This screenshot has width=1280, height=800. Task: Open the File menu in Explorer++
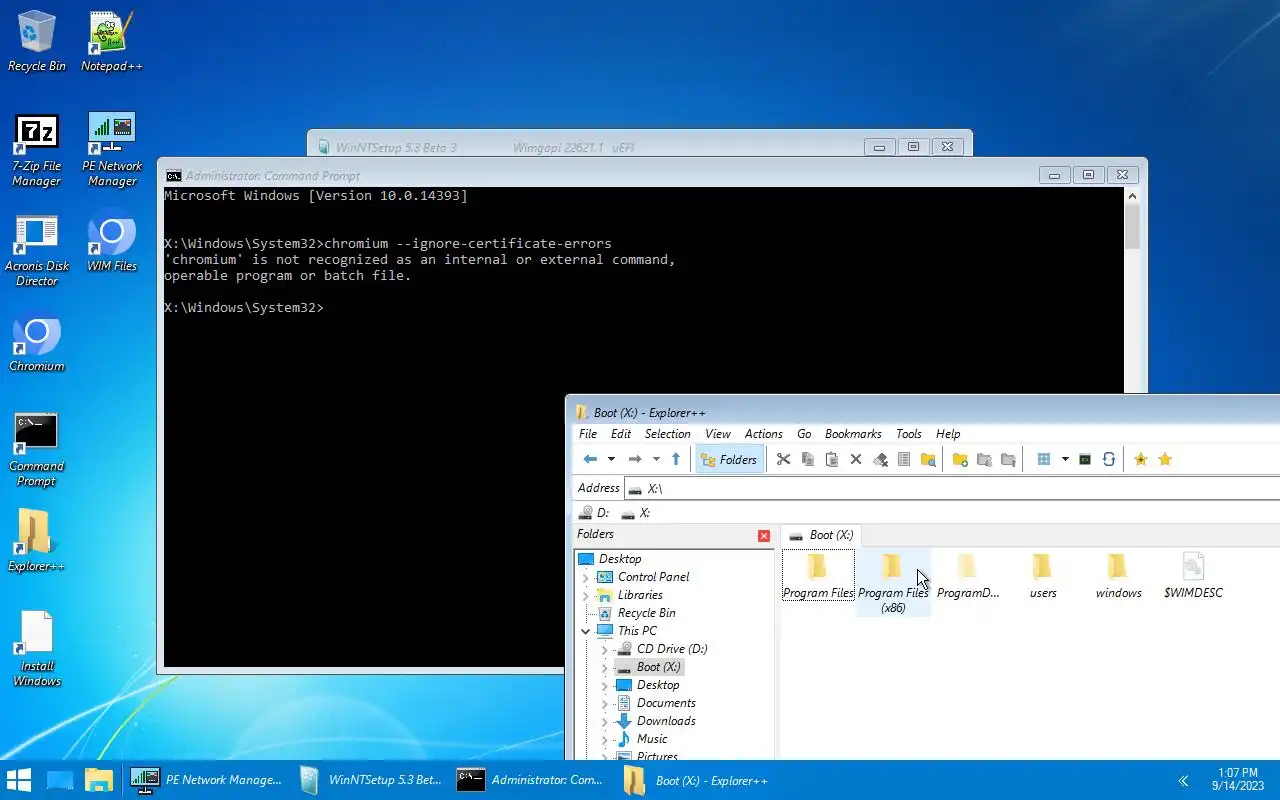coord(588,434)
